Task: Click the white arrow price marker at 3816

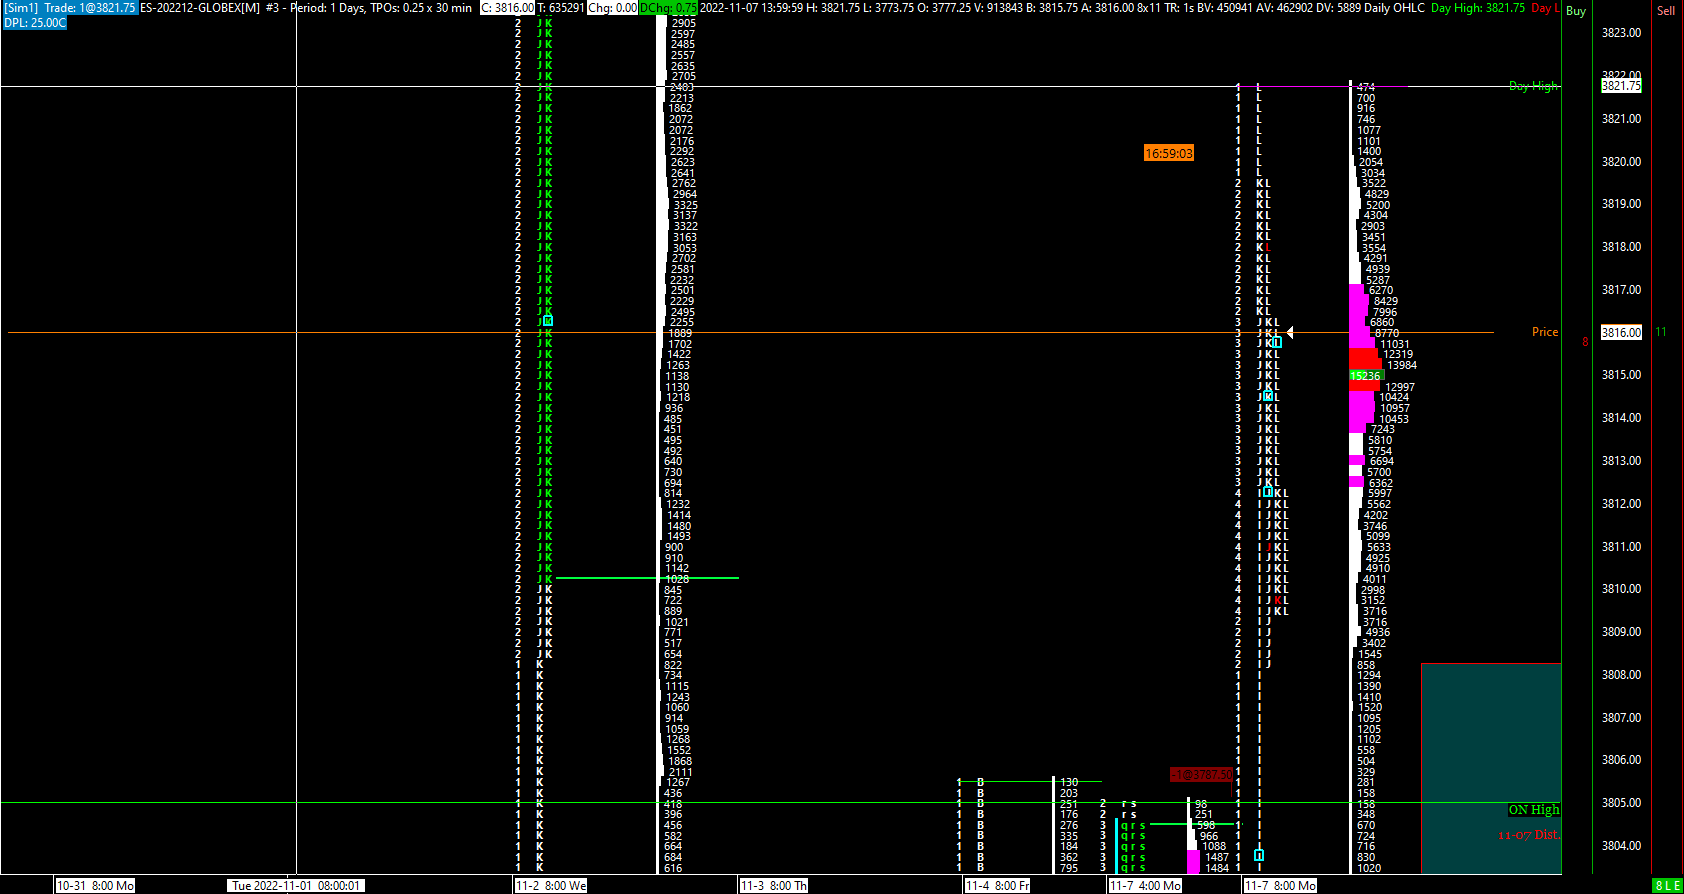Action: (1290, 332)
